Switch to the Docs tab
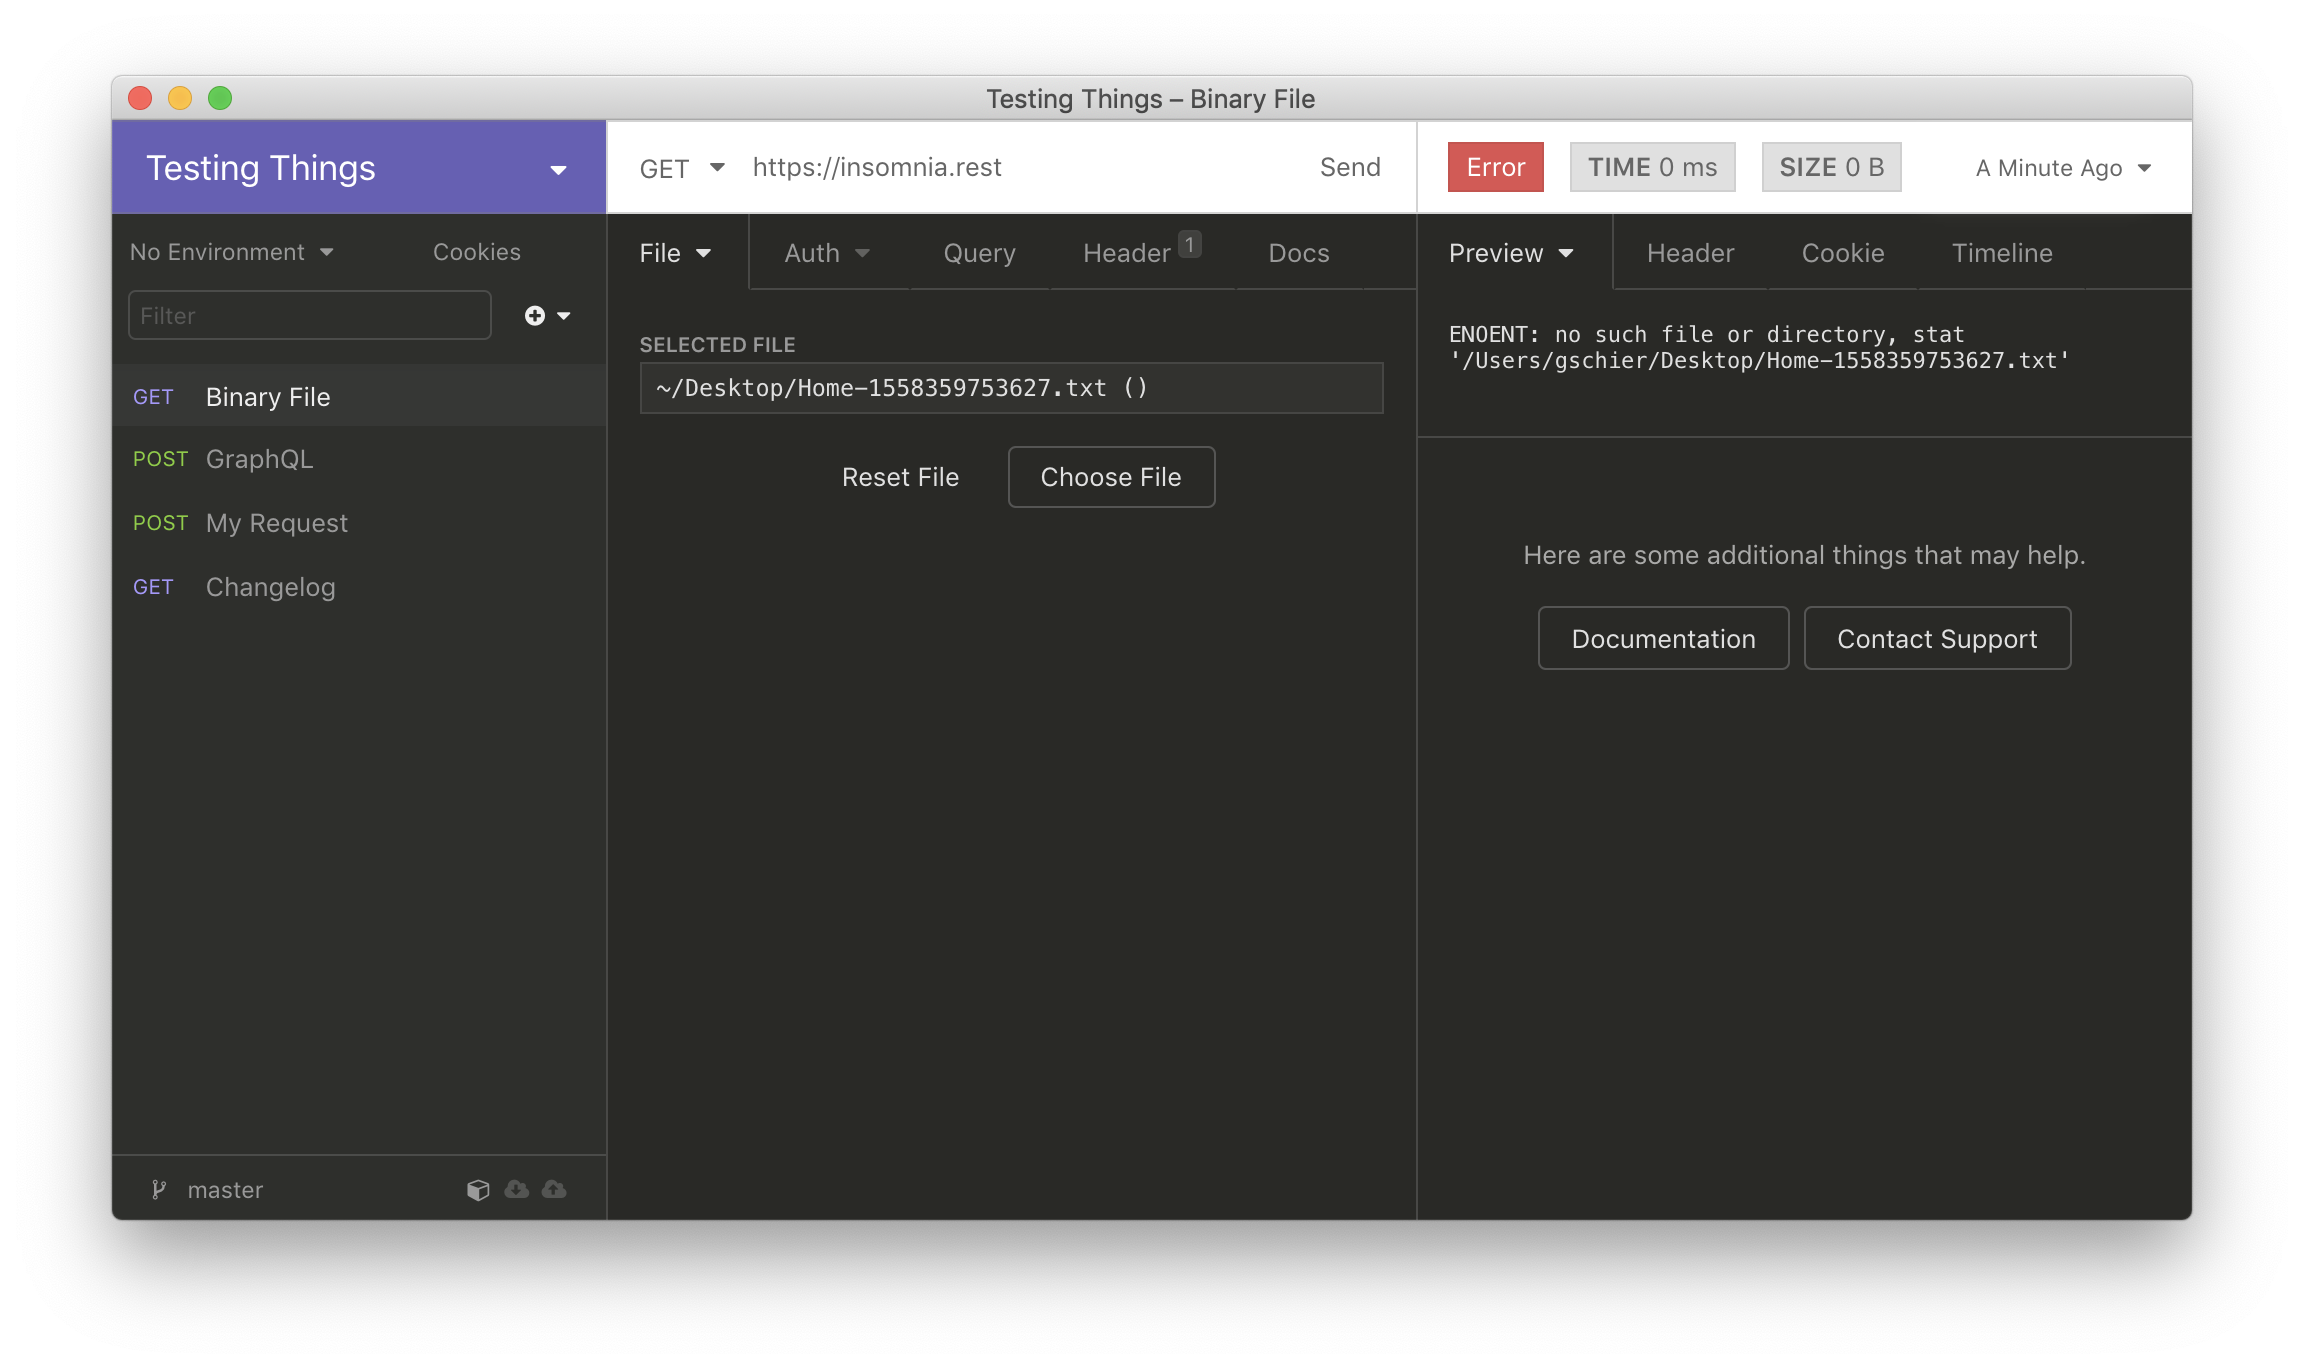The height and width of the screenshot is (1368, 2304). (1298, 253)
